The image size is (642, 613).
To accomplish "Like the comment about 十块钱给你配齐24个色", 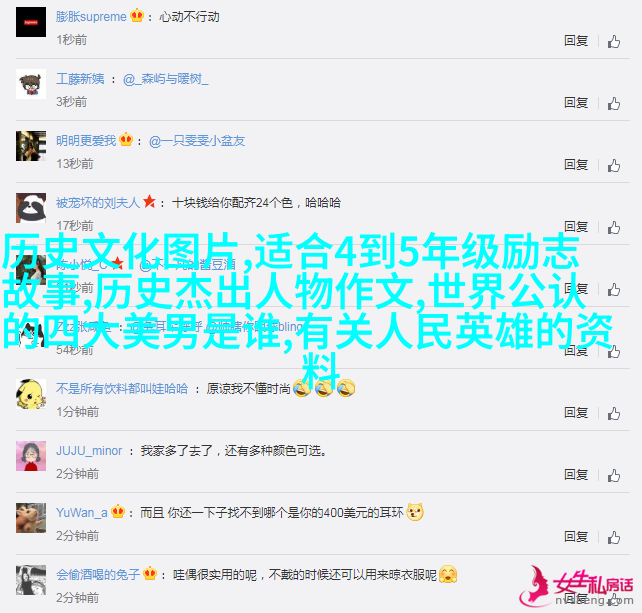I will (613, 227).
